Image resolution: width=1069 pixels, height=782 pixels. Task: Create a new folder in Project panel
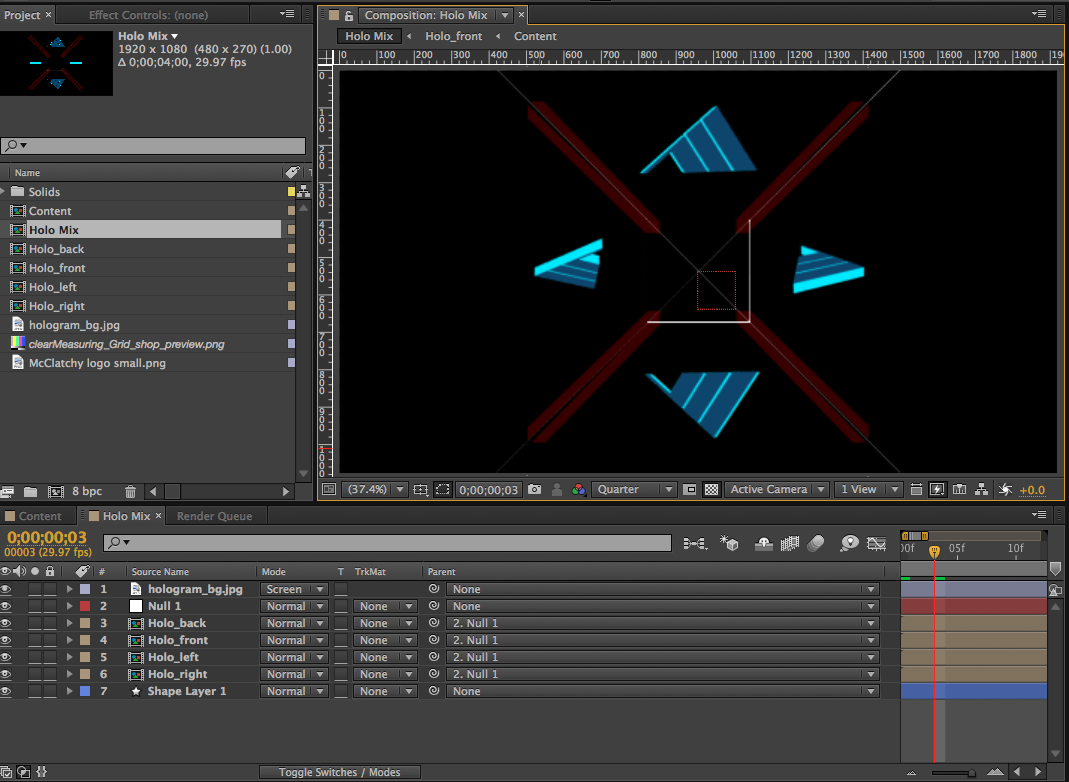coord(30,492)
